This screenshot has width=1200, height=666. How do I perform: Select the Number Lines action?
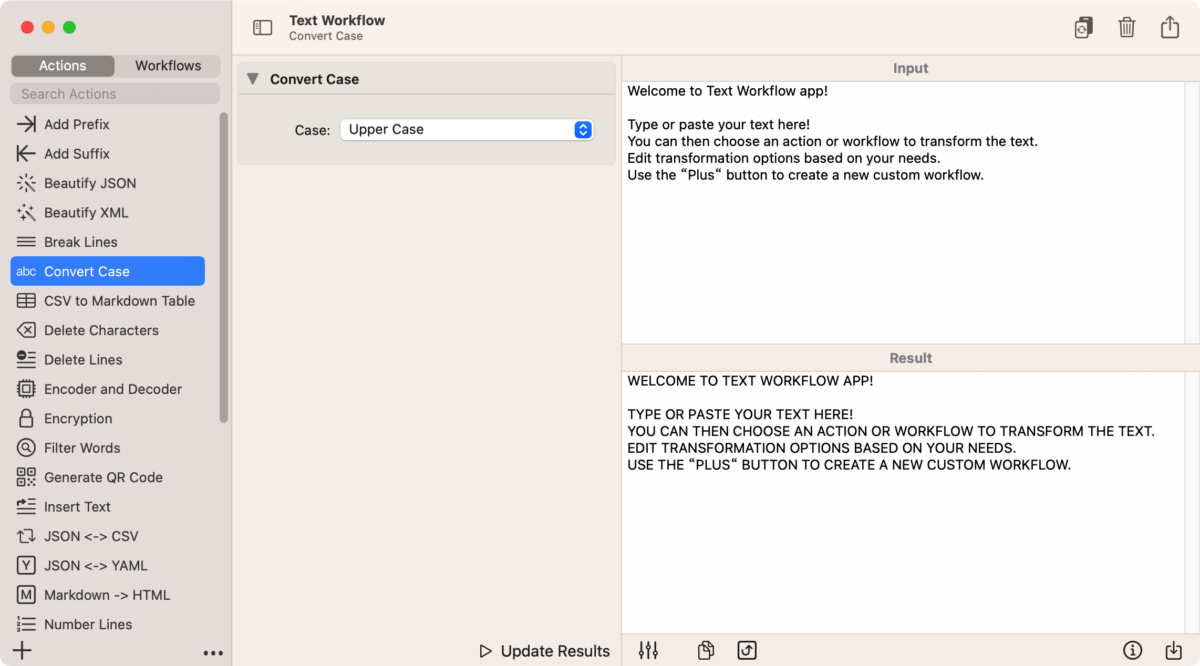[108, 624]
